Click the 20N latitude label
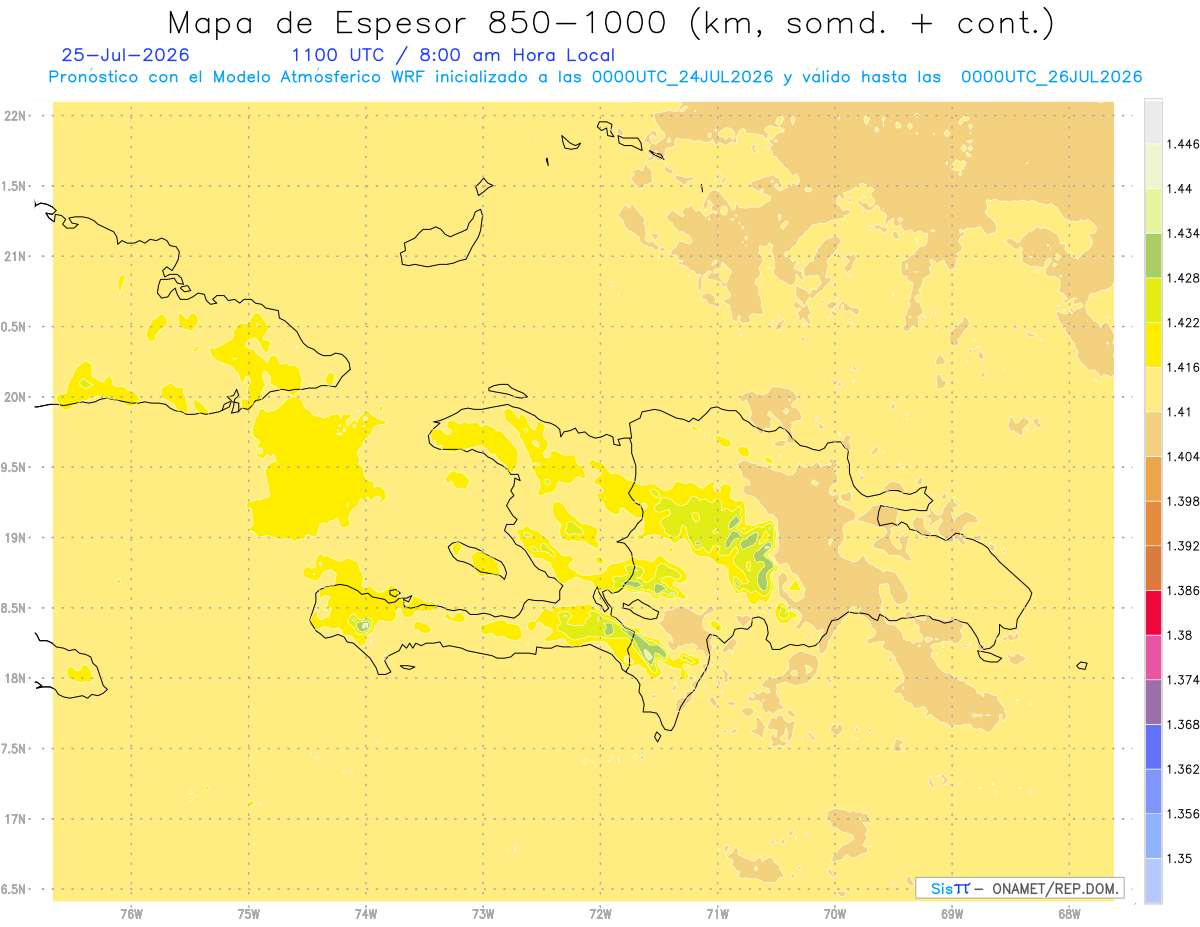Image resolution: width=1200 pixels, height=927 pixels. click(16, 397)
